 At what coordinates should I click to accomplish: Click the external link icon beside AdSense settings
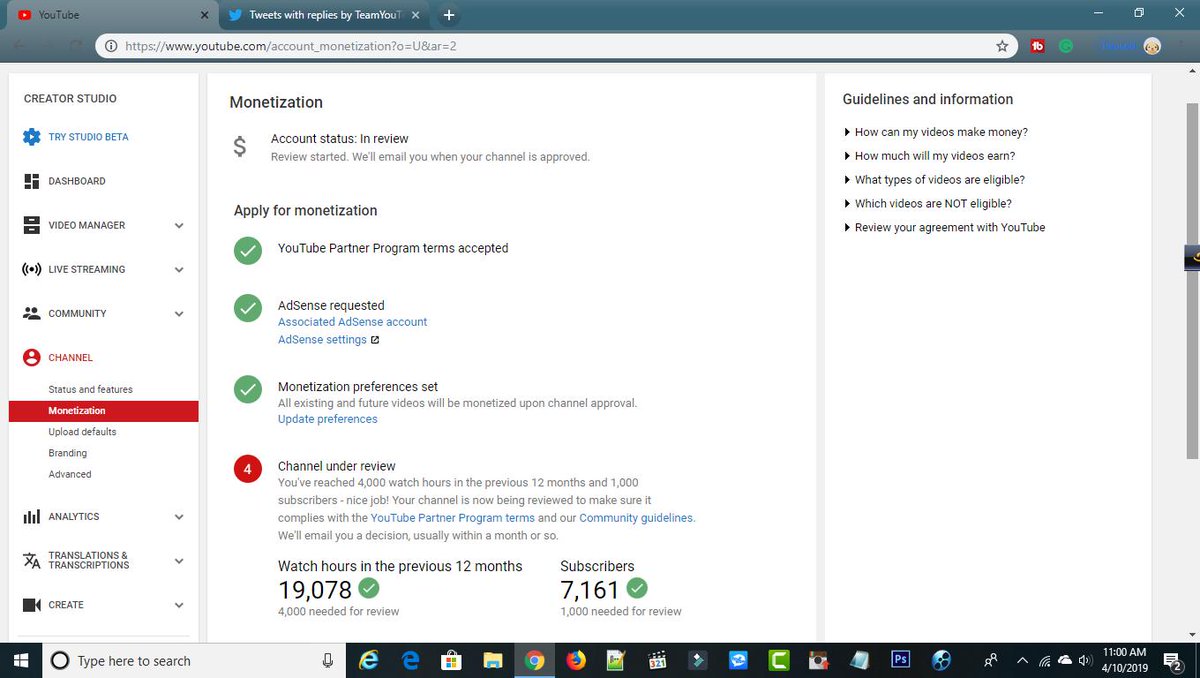tap(375, 340)
